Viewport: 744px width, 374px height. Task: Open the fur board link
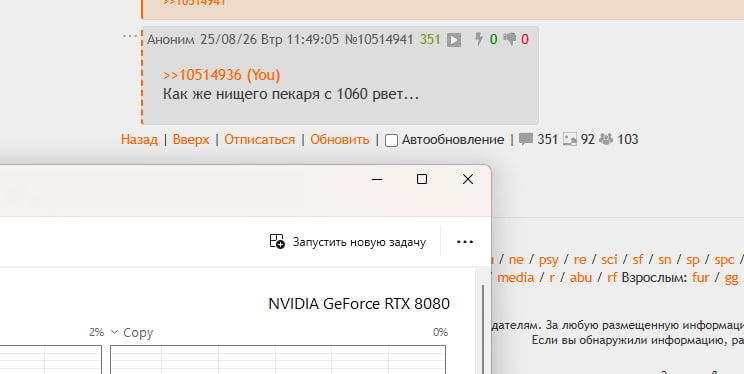700,277
